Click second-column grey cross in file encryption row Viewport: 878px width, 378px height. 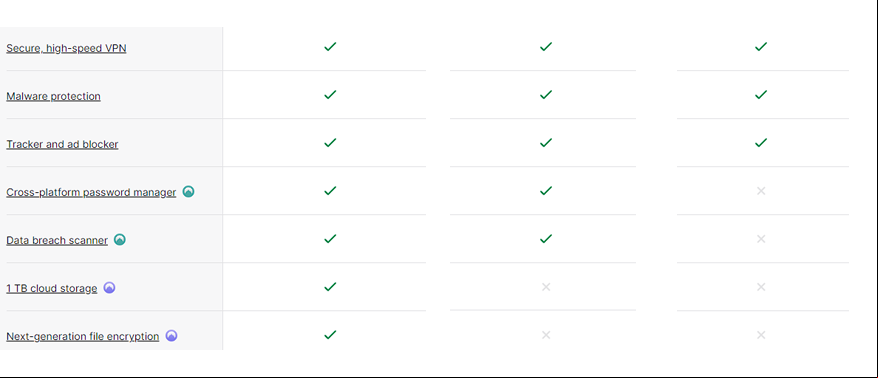[546, 335]
